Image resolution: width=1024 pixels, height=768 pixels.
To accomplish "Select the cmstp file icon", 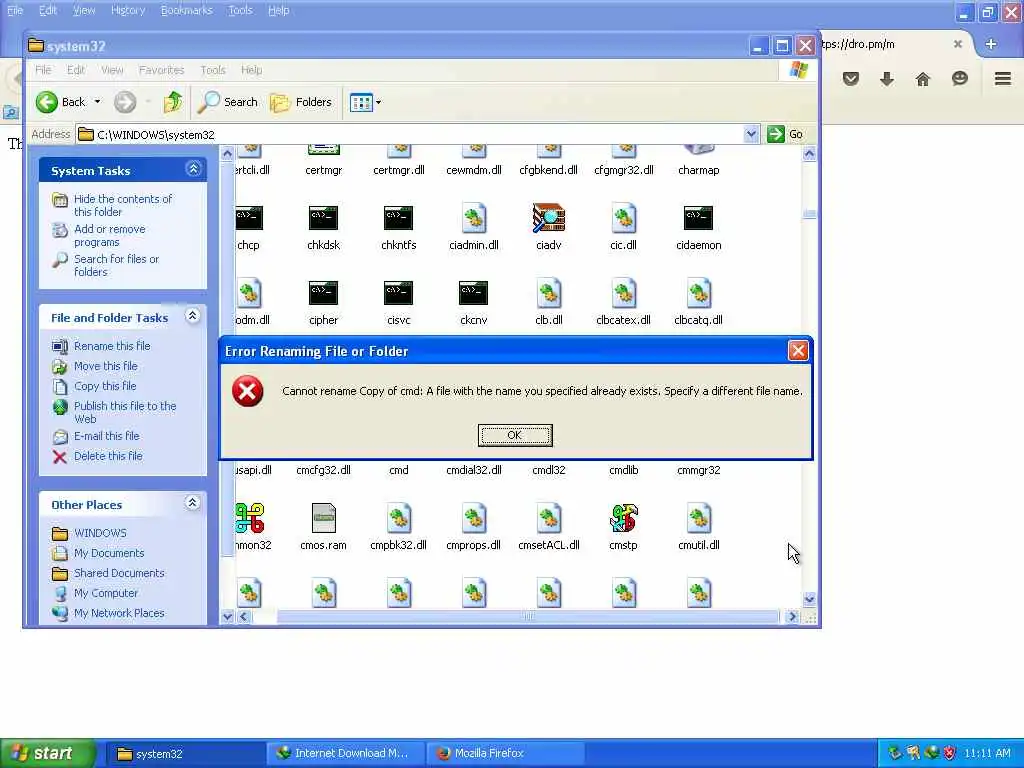I will pyautogui.click(x=624, y=519).
